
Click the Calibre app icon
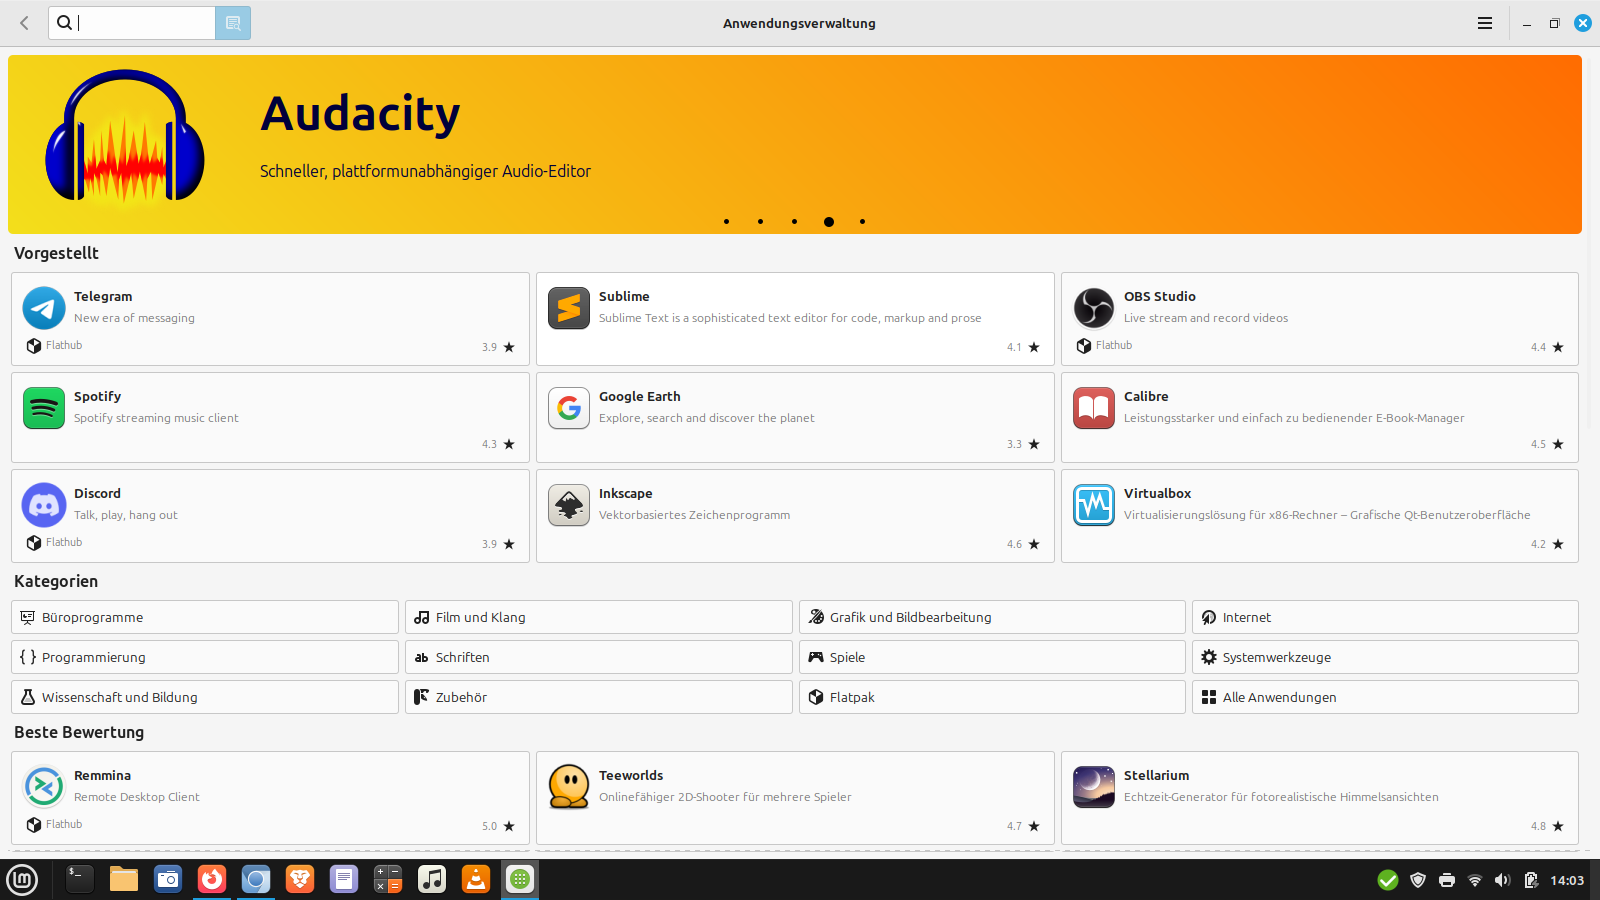pos(1094,408)
